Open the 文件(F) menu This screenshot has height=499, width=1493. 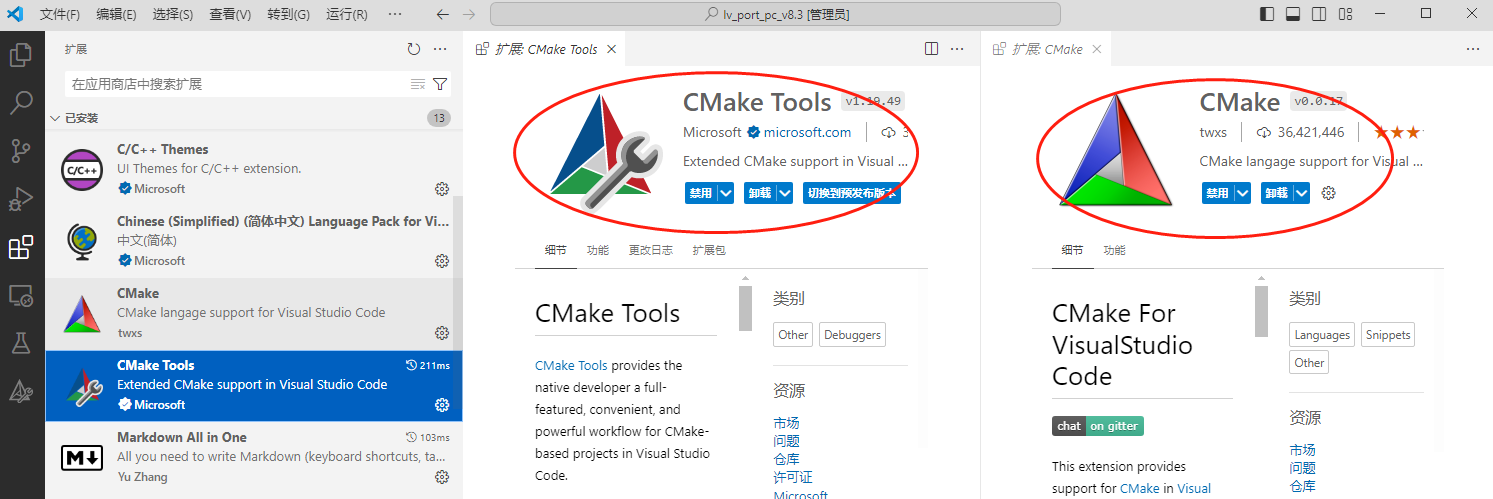coord(60,14)
